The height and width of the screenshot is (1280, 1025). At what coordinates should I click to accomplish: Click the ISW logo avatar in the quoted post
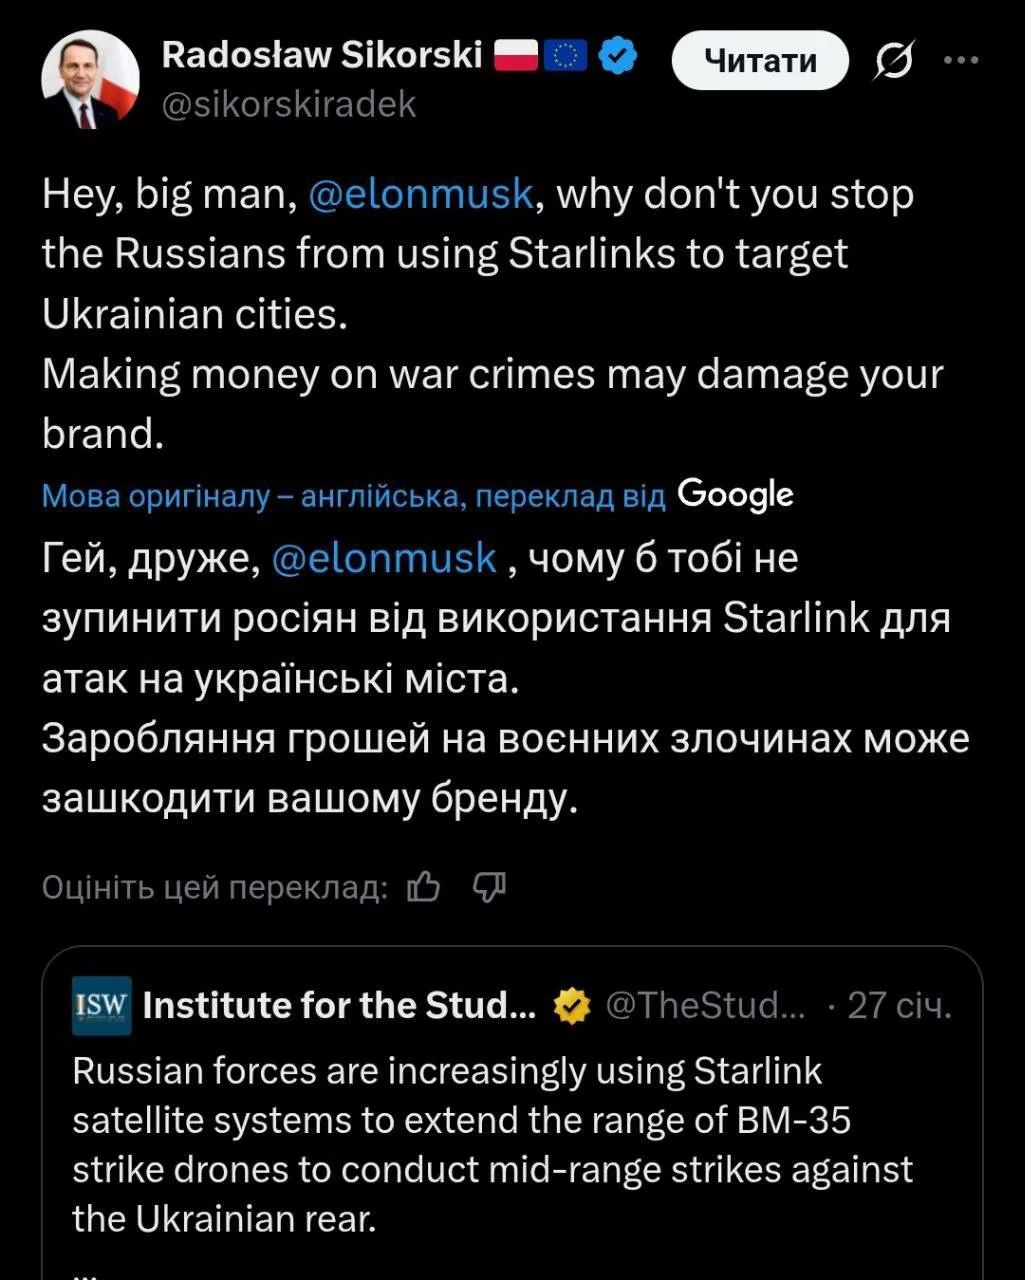(x=103, y=1005)
